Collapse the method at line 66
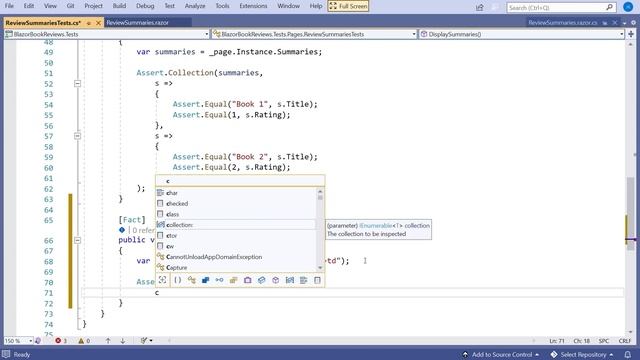The width and height of the screenshot is (640, 360). click(78, 240)
